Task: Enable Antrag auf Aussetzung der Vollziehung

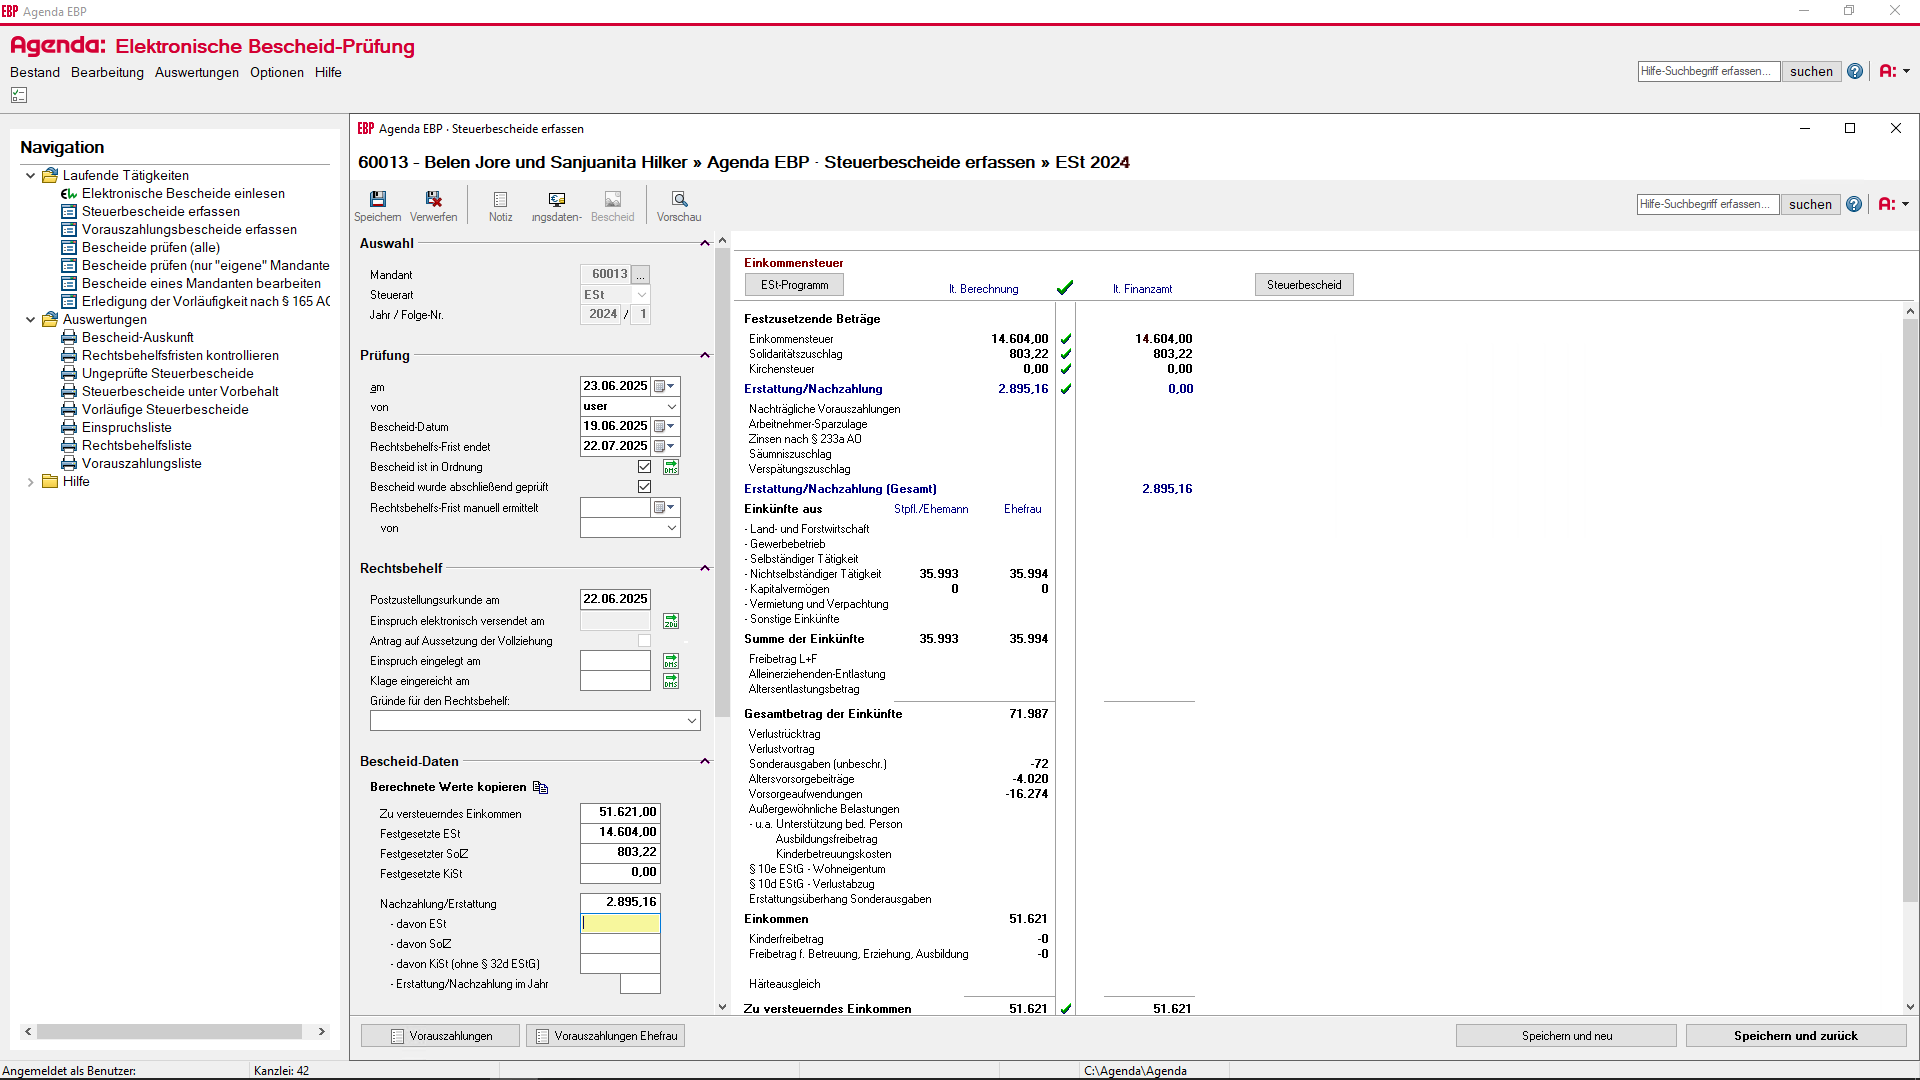Action: (x=644, y=640)
